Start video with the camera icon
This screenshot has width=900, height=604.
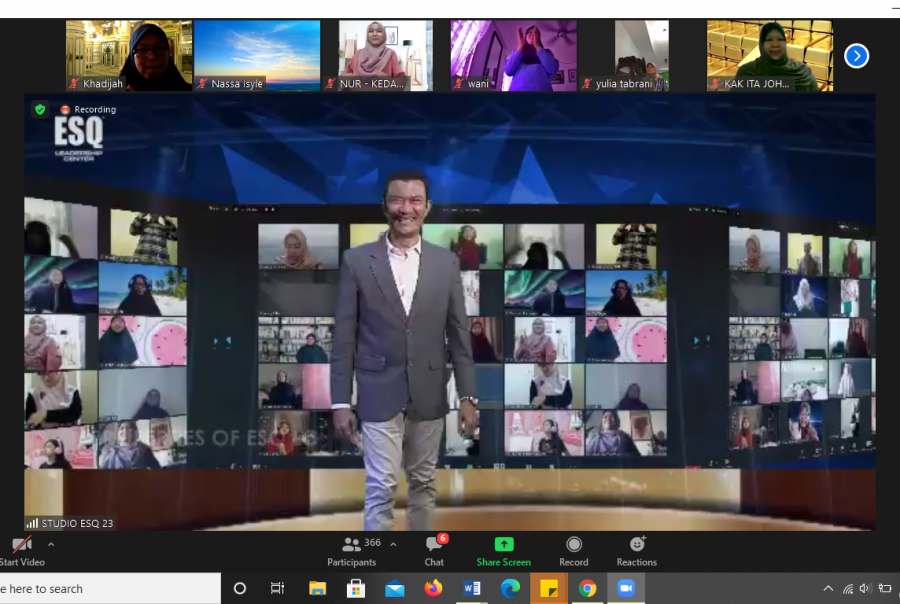tap(20, 545)
